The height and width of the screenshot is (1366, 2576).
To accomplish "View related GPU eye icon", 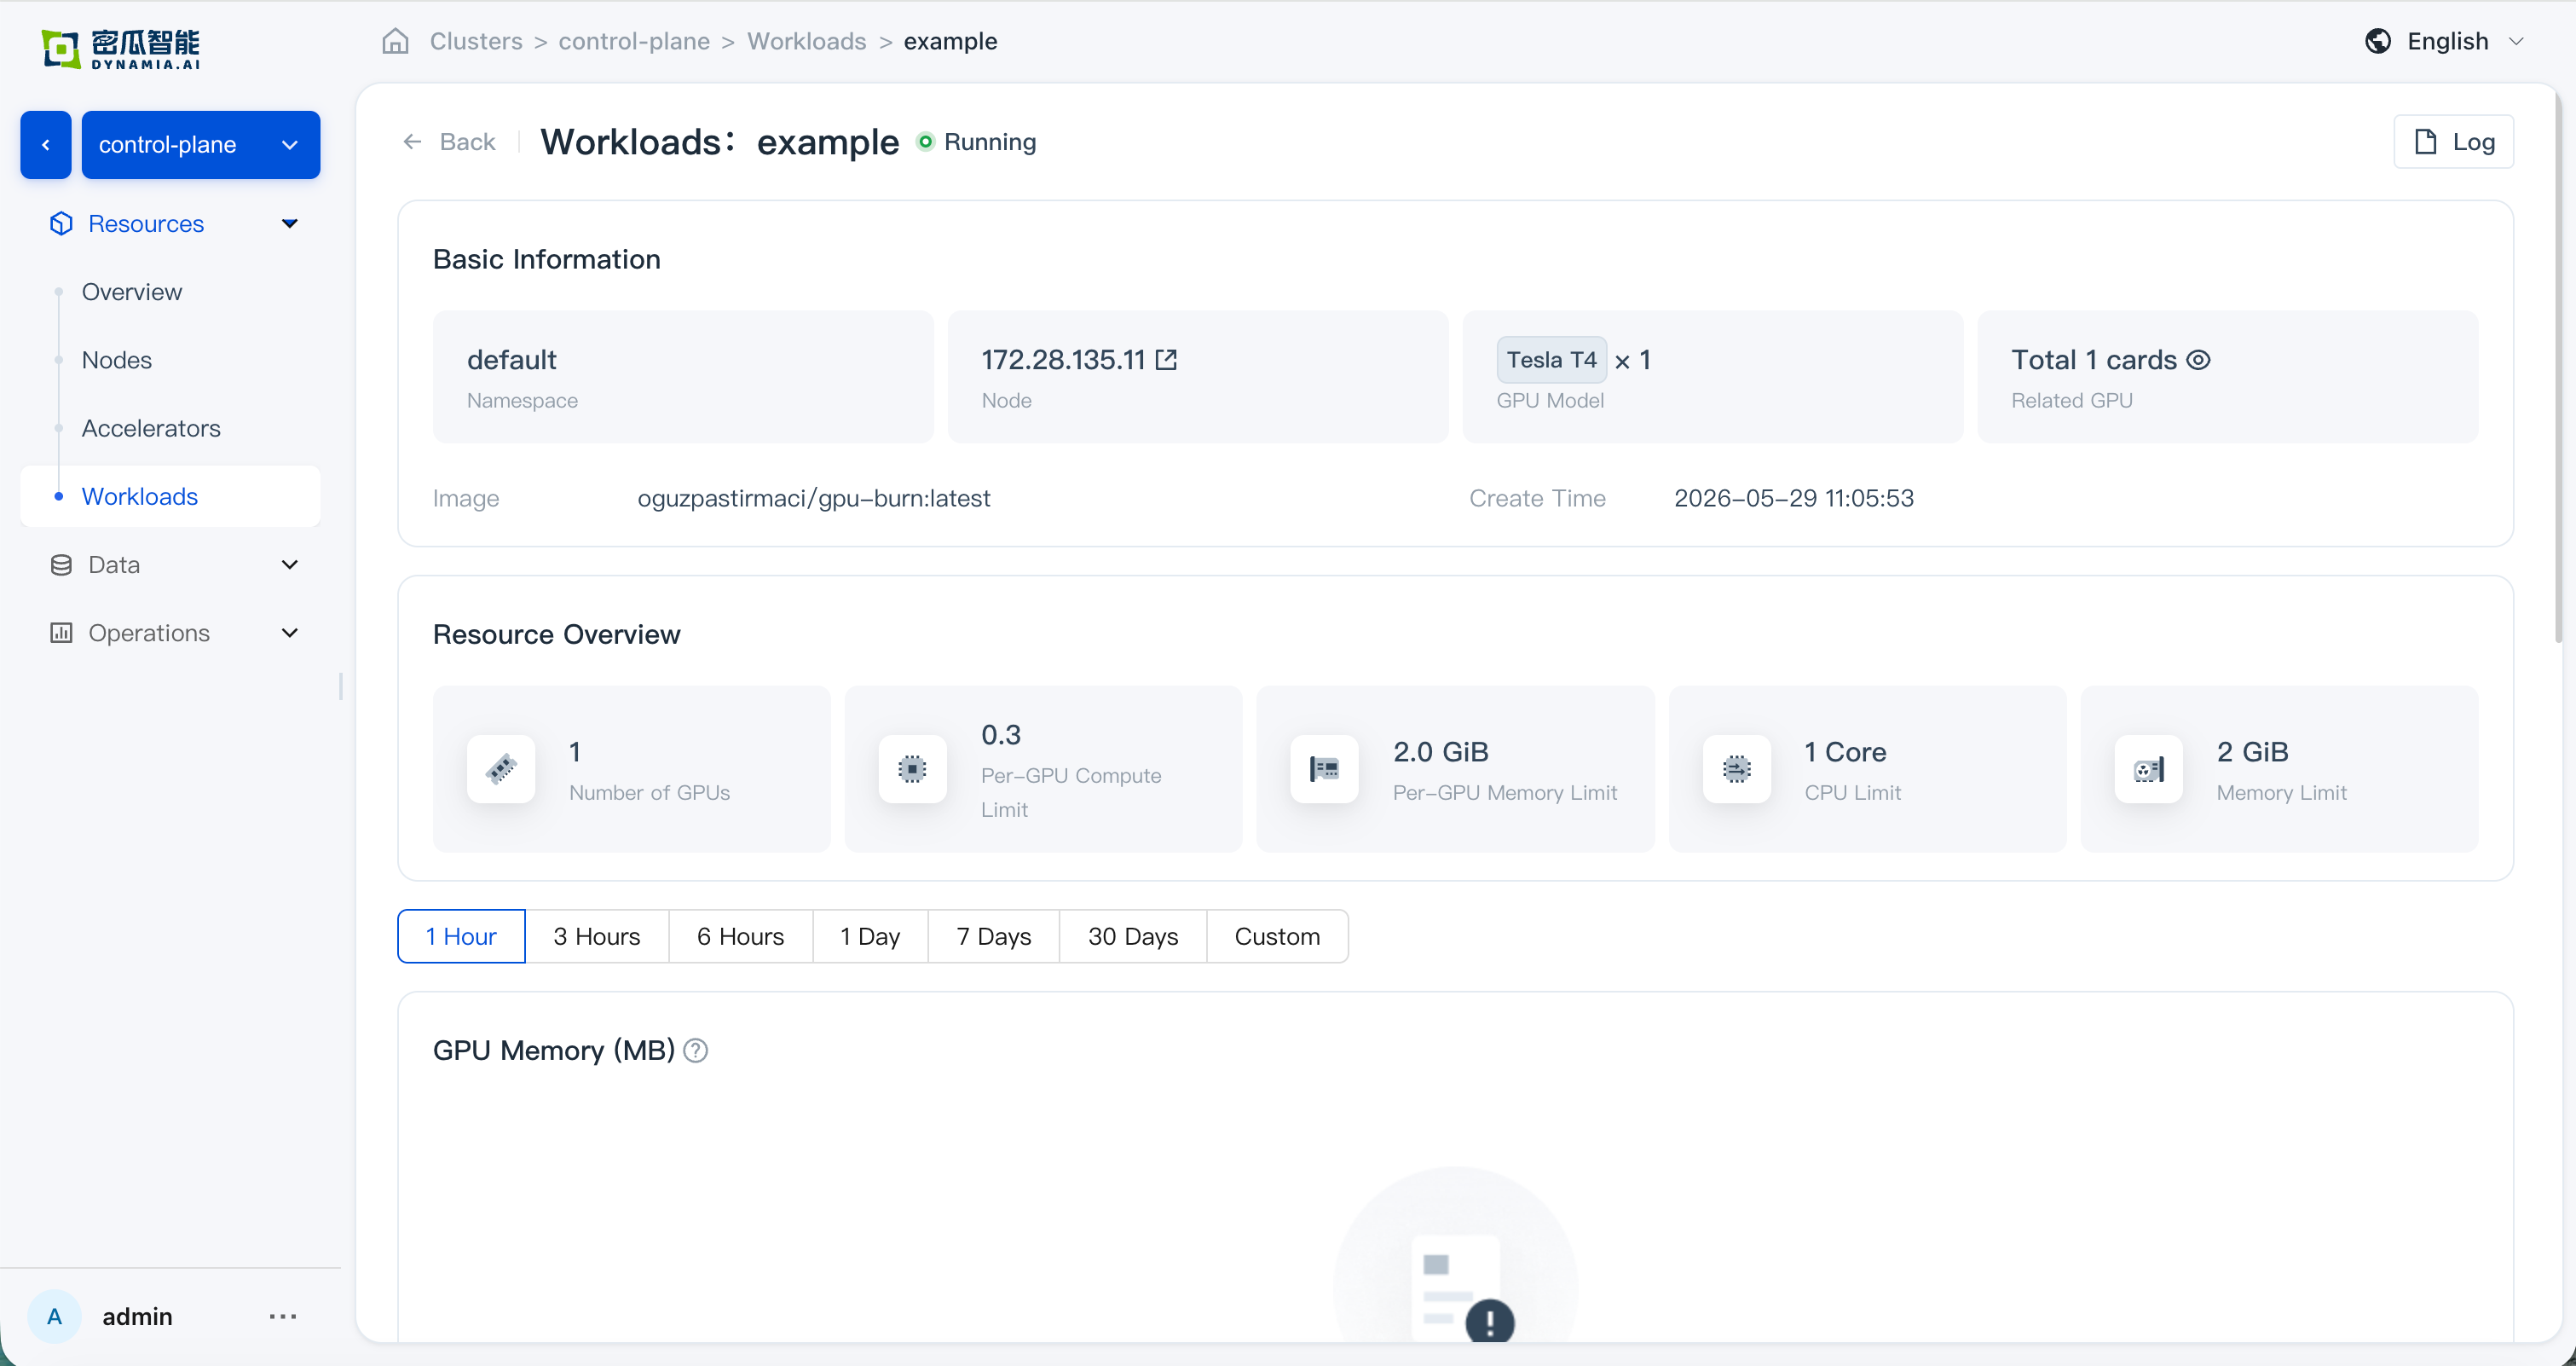I will 2198,359.
